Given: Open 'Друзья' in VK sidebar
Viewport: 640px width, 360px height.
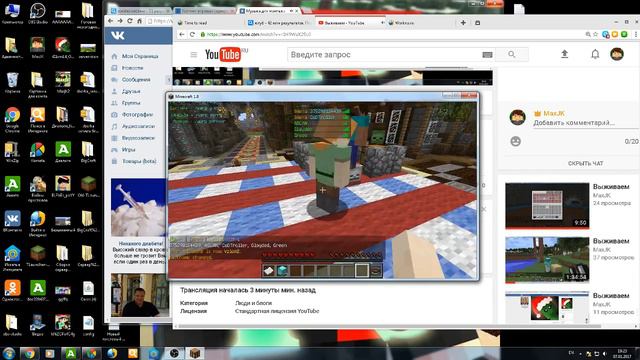Looking at the screenshot, I should pos(131,91).
